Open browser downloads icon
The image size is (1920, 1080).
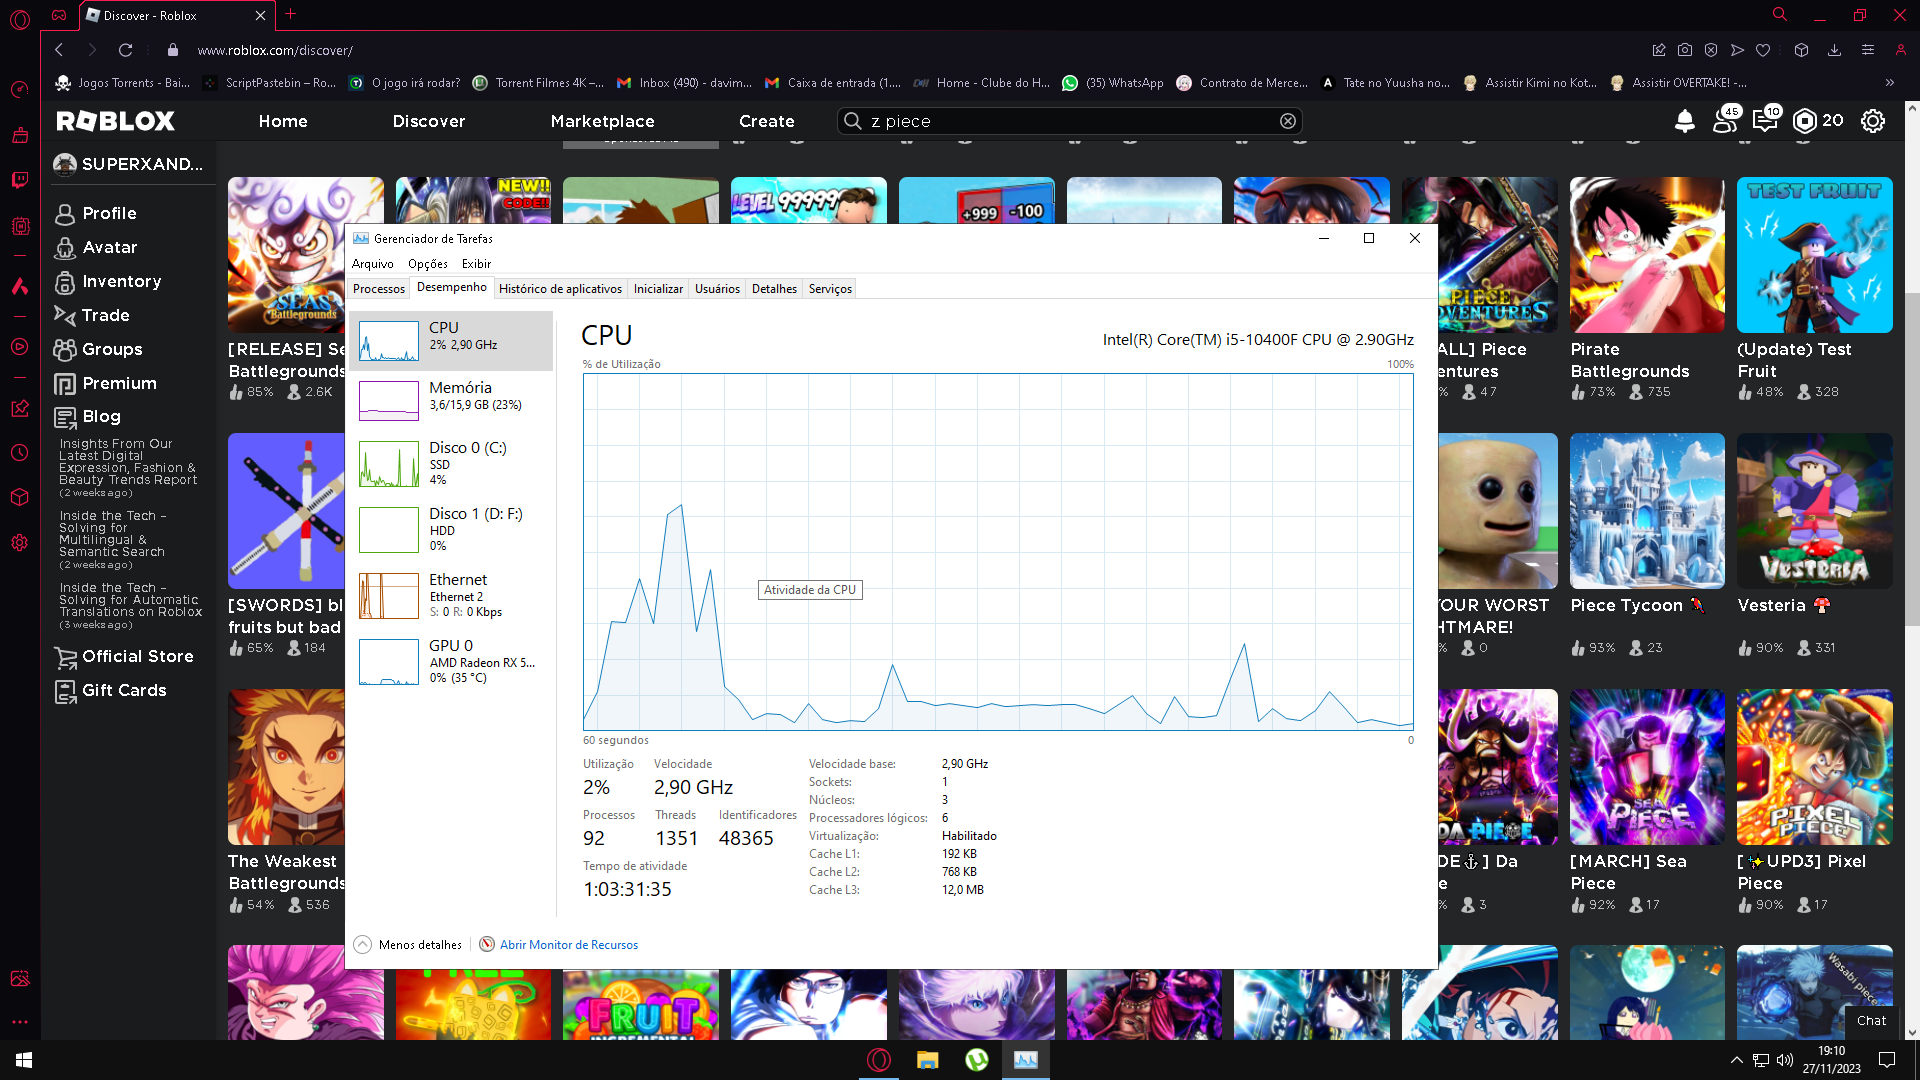(1834, 50)
